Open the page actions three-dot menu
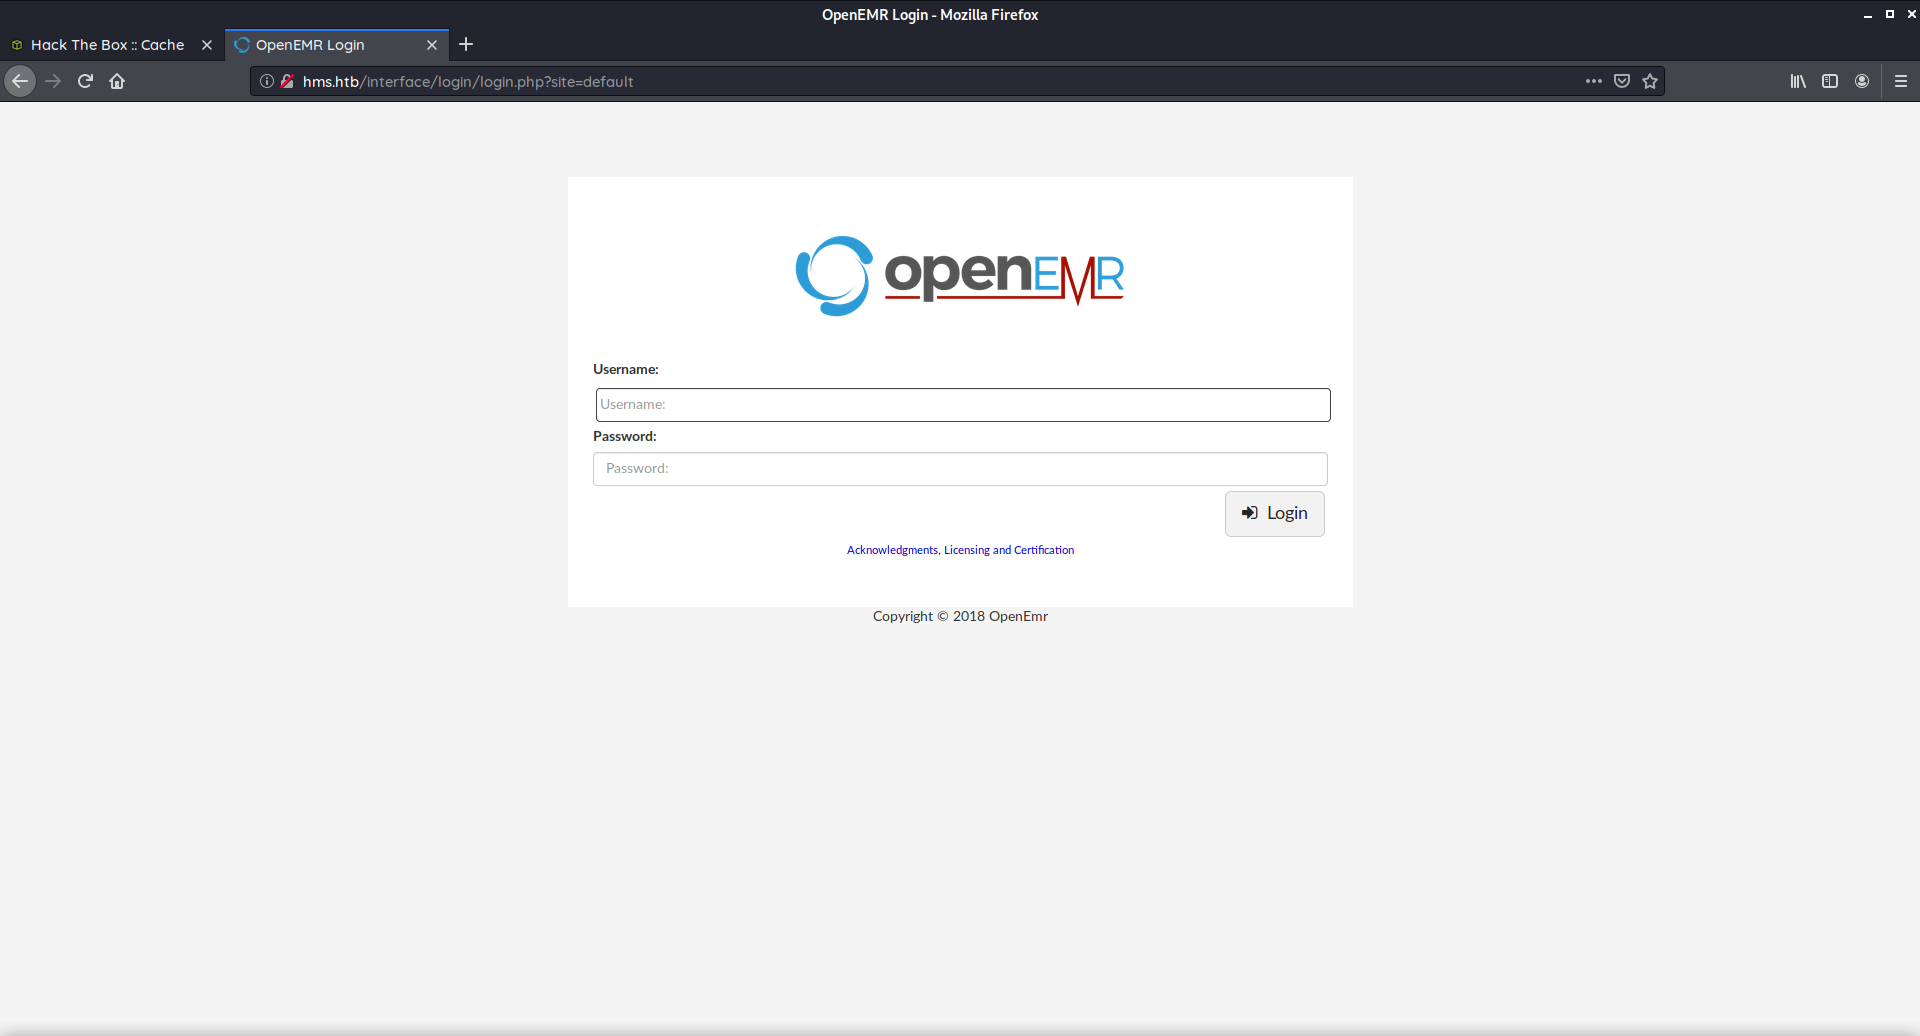Screen dimensions: 1920x1036 (x=1594, y=81)
